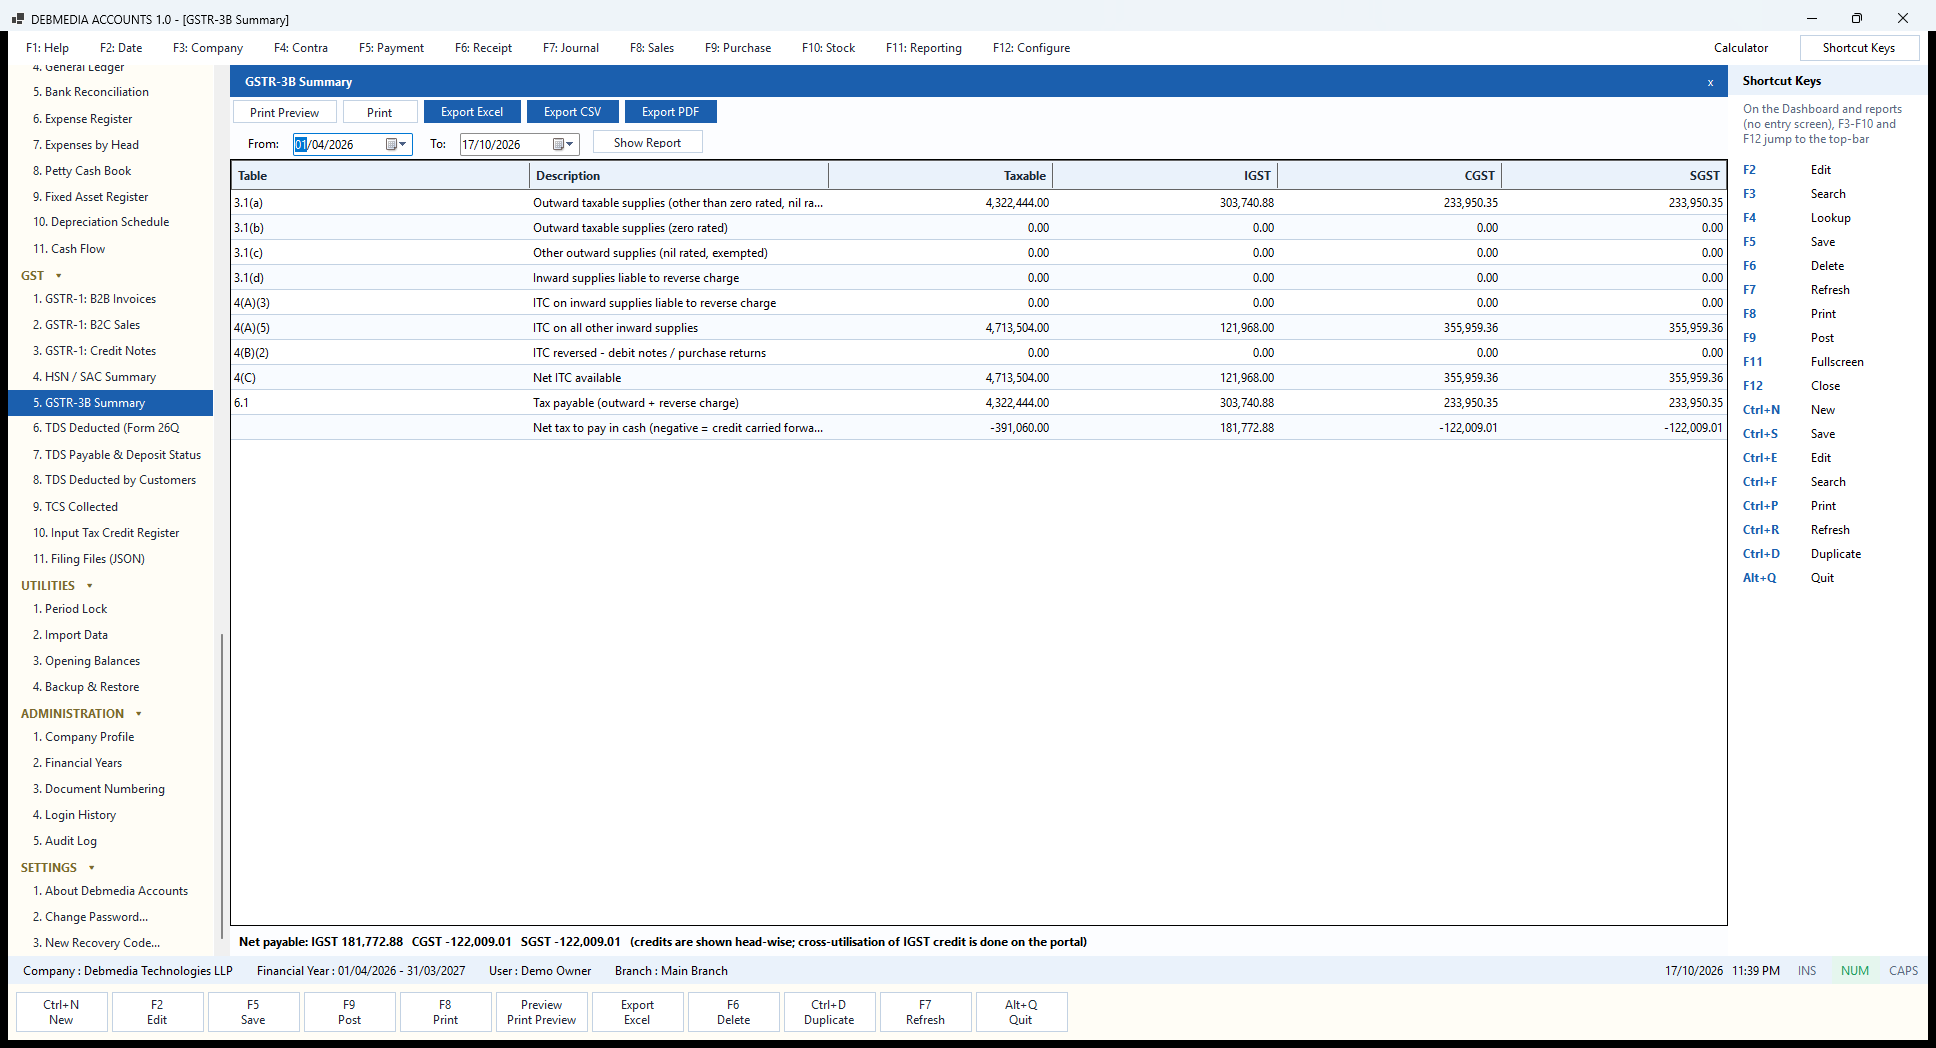Click the sidebar vertical scrollbar
Image resolution: width=1936 pixels, height=1048 pixels.
pyautogui.click(x=221, y=785)
